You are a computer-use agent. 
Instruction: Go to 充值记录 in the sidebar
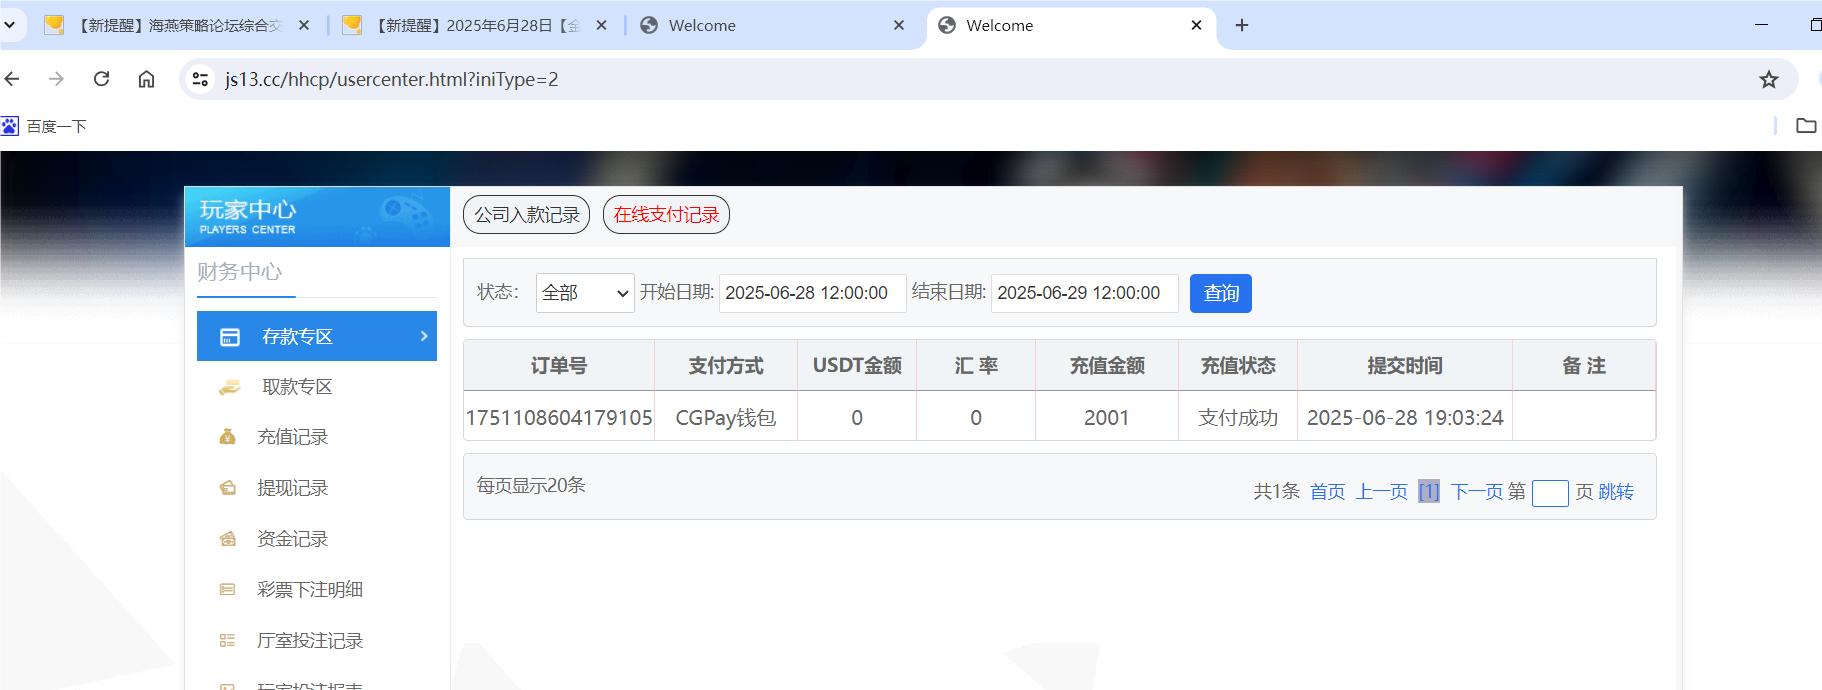click(292, 437)
